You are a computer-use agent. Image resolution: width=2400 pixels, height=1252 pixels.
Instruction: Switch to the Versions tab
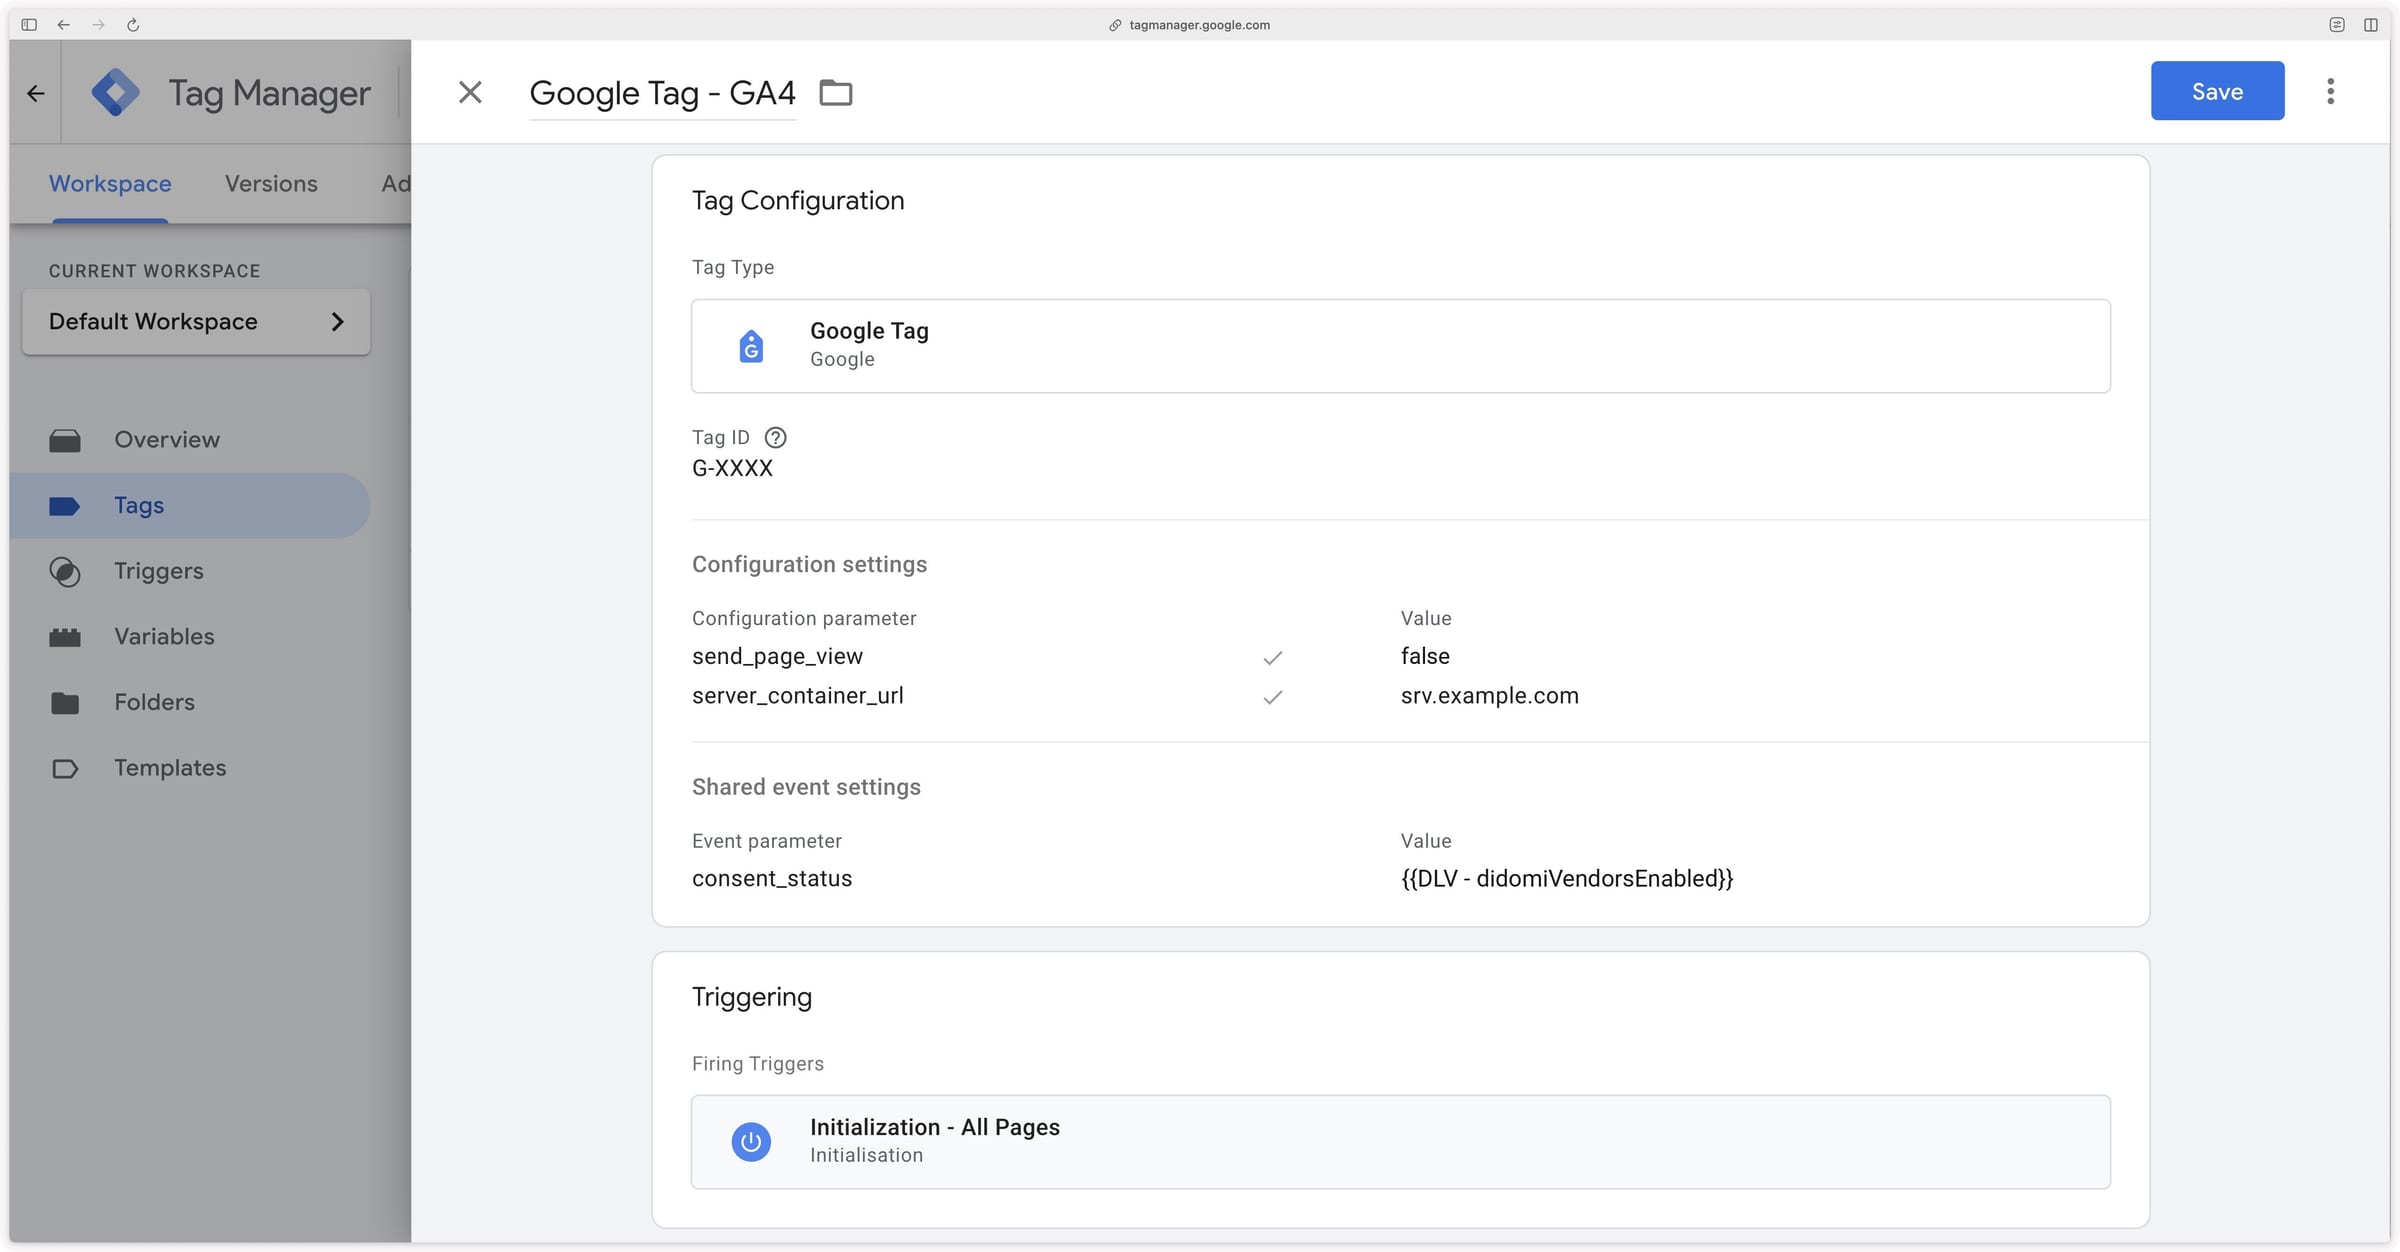pyautogui.click(x=271, y=183)
